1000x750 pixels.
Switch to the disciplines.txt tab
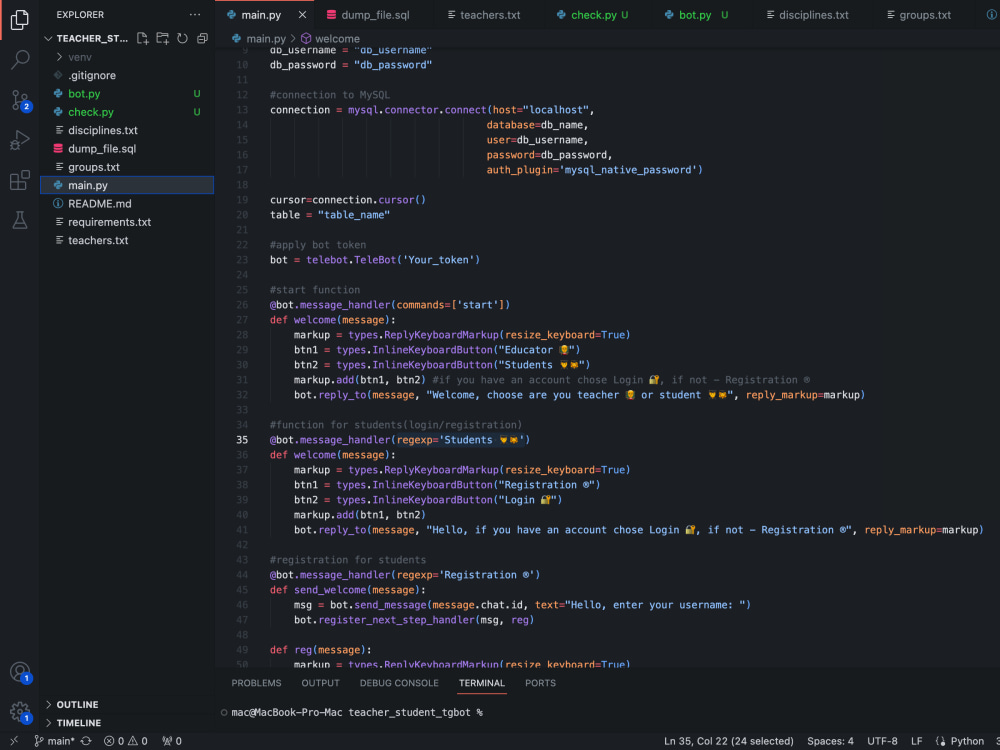click(807, 15)
